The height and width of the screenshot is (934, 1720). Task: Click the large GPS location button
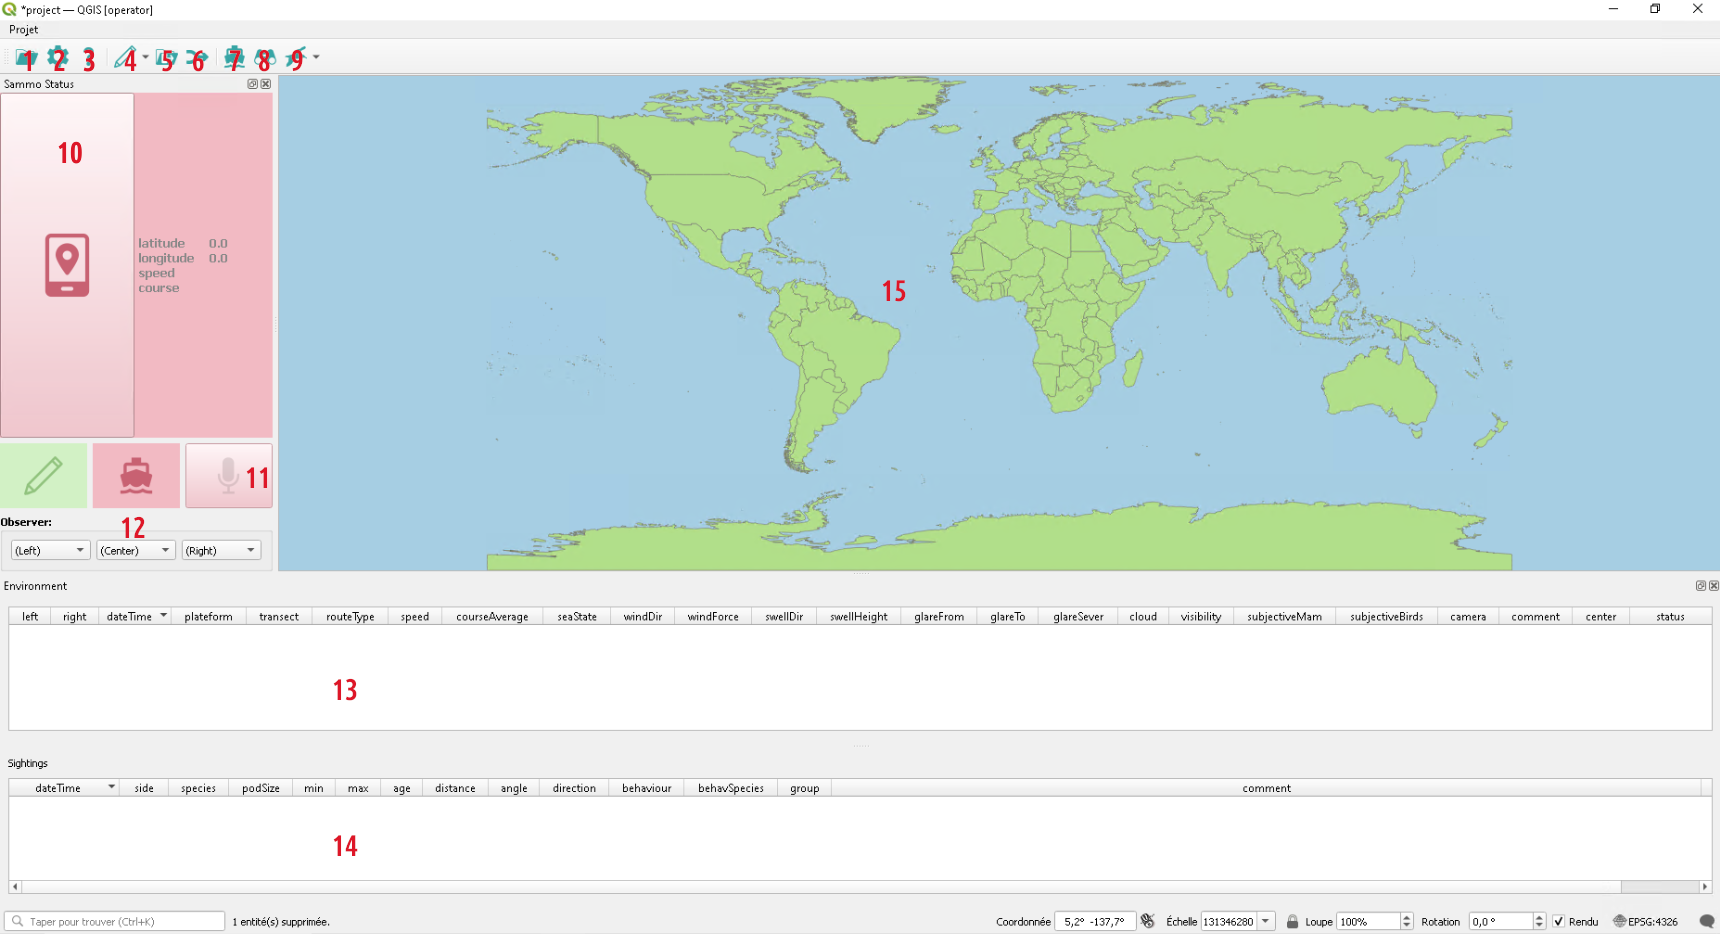(67, 265)
